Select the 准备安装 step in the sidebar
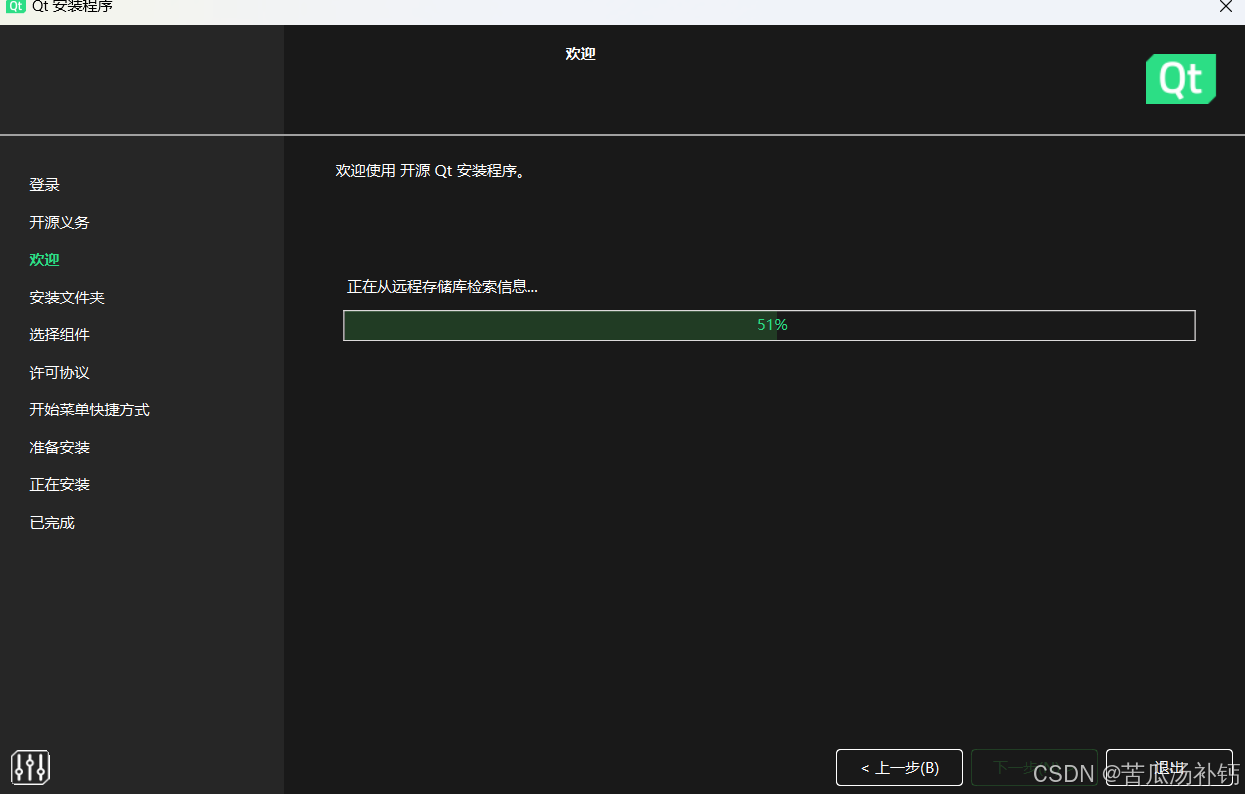This screenshot has width=1245, height=794. [x=60, y=447]
